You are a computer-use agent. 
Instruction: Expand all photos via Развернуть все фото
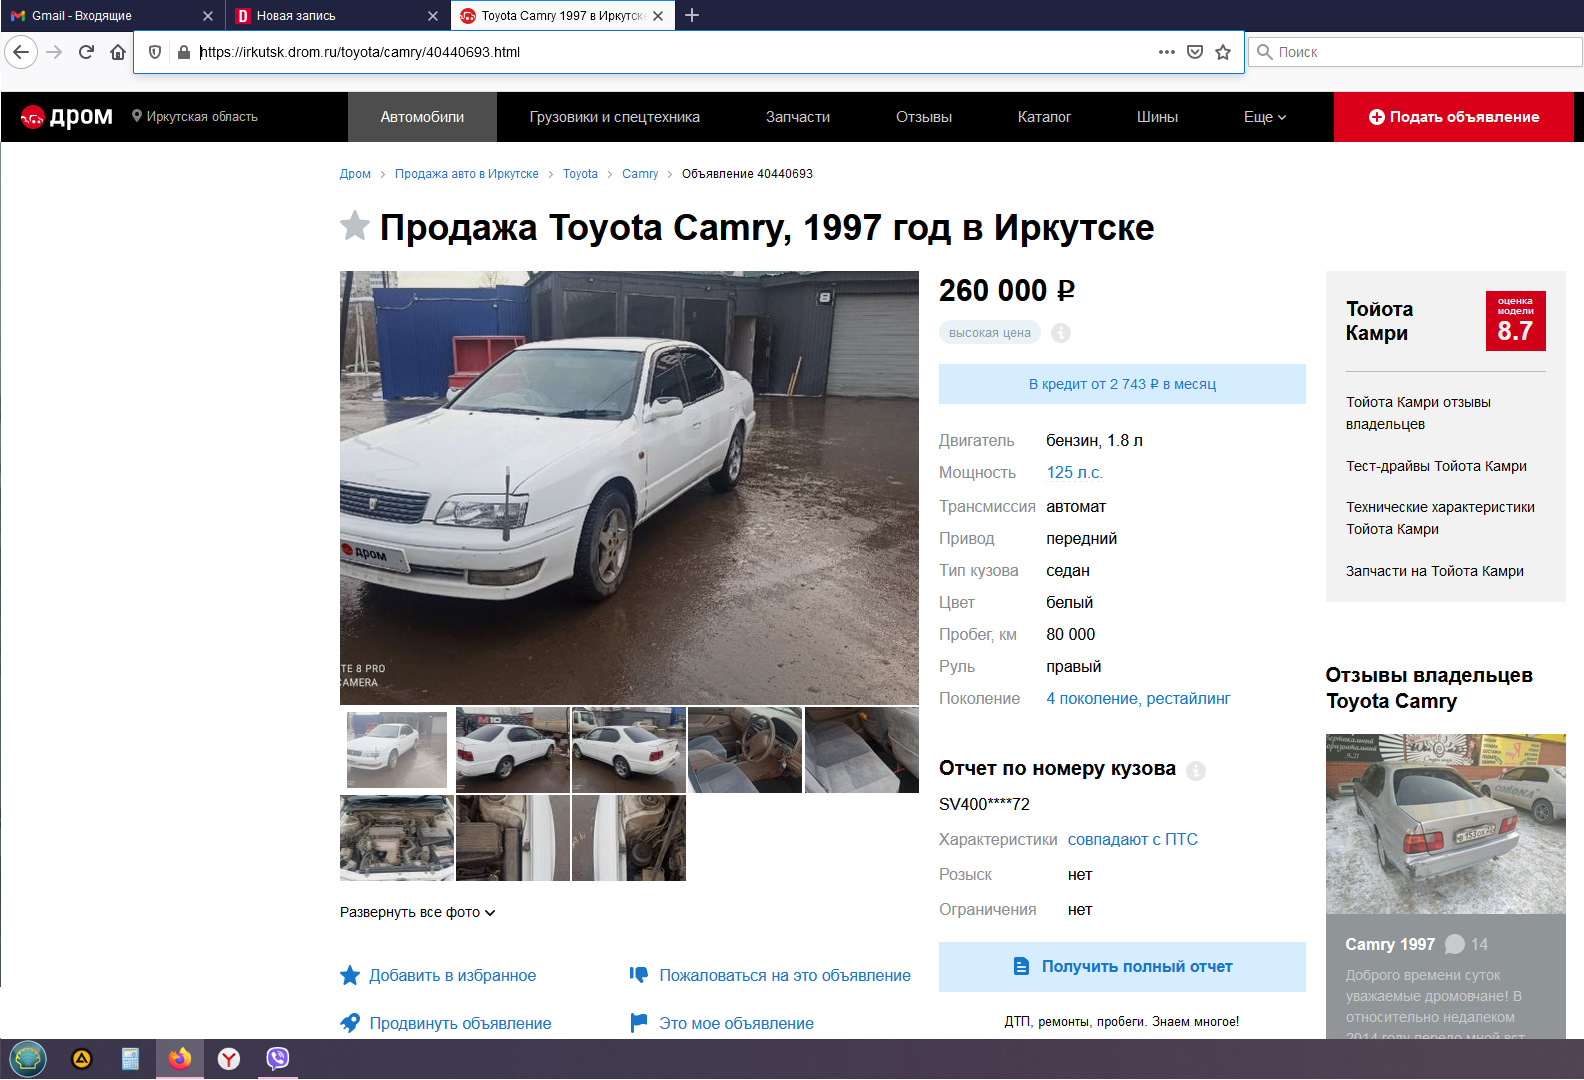(x=418, y=912)
